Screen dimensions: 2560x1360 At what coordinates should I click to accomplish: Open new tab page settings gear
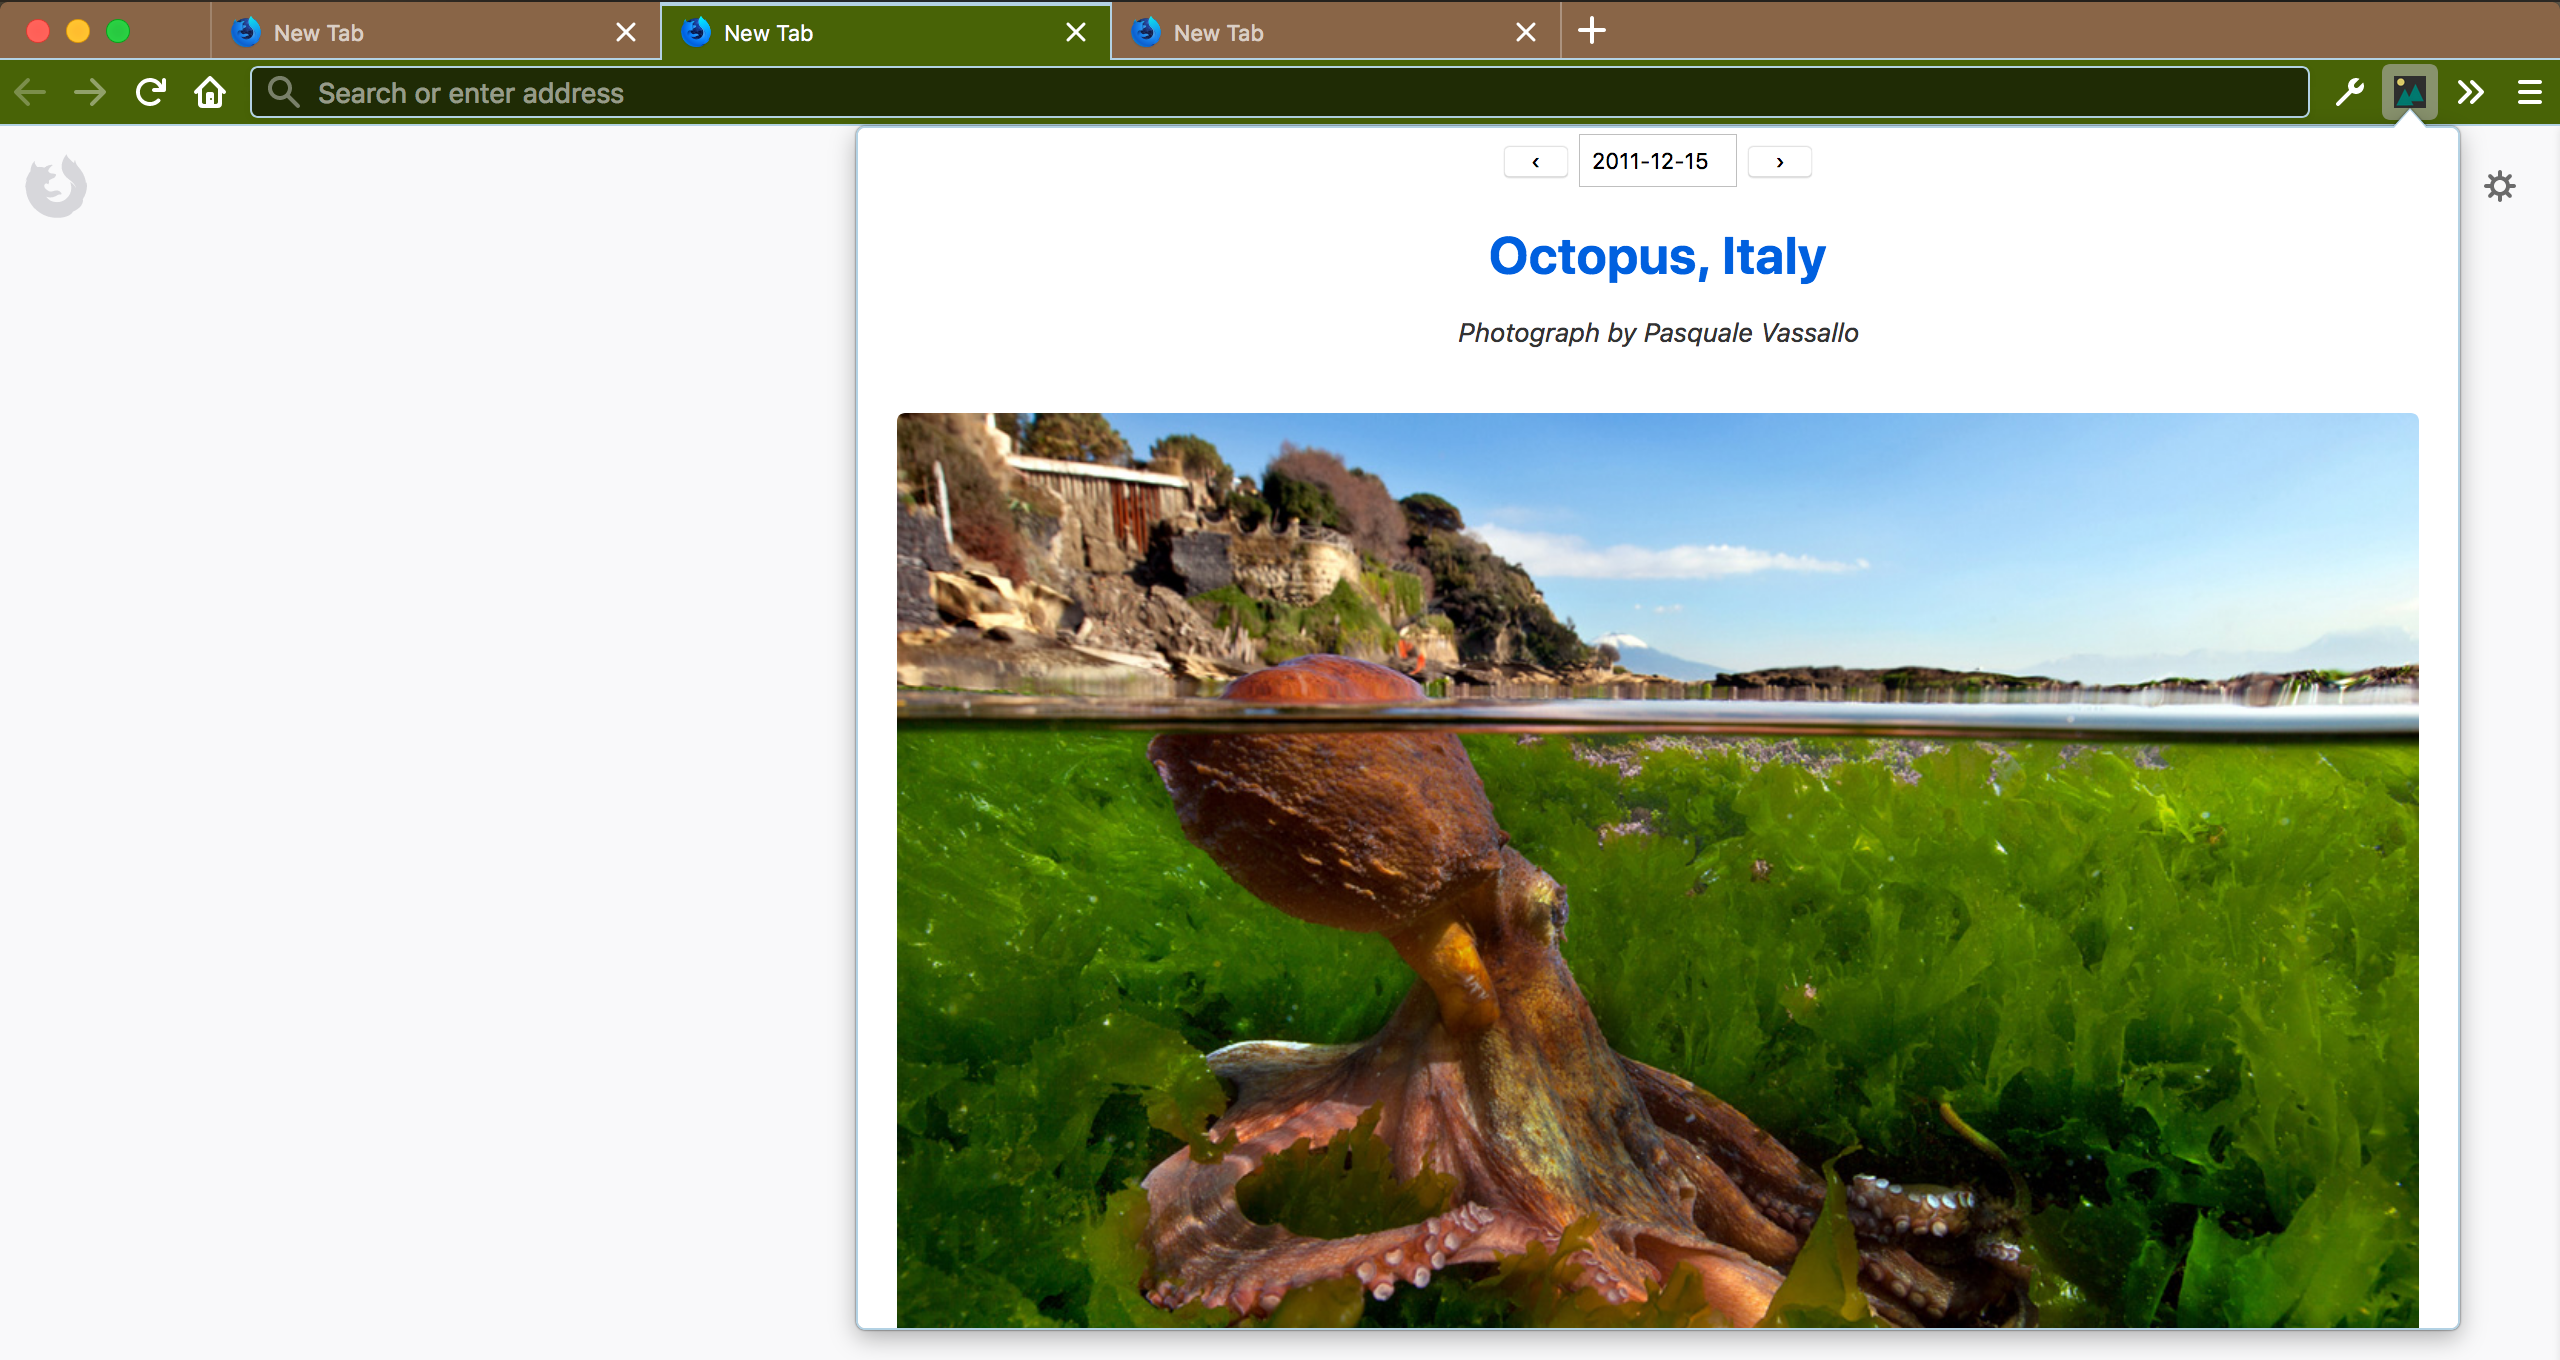(x=2499, y=186)
